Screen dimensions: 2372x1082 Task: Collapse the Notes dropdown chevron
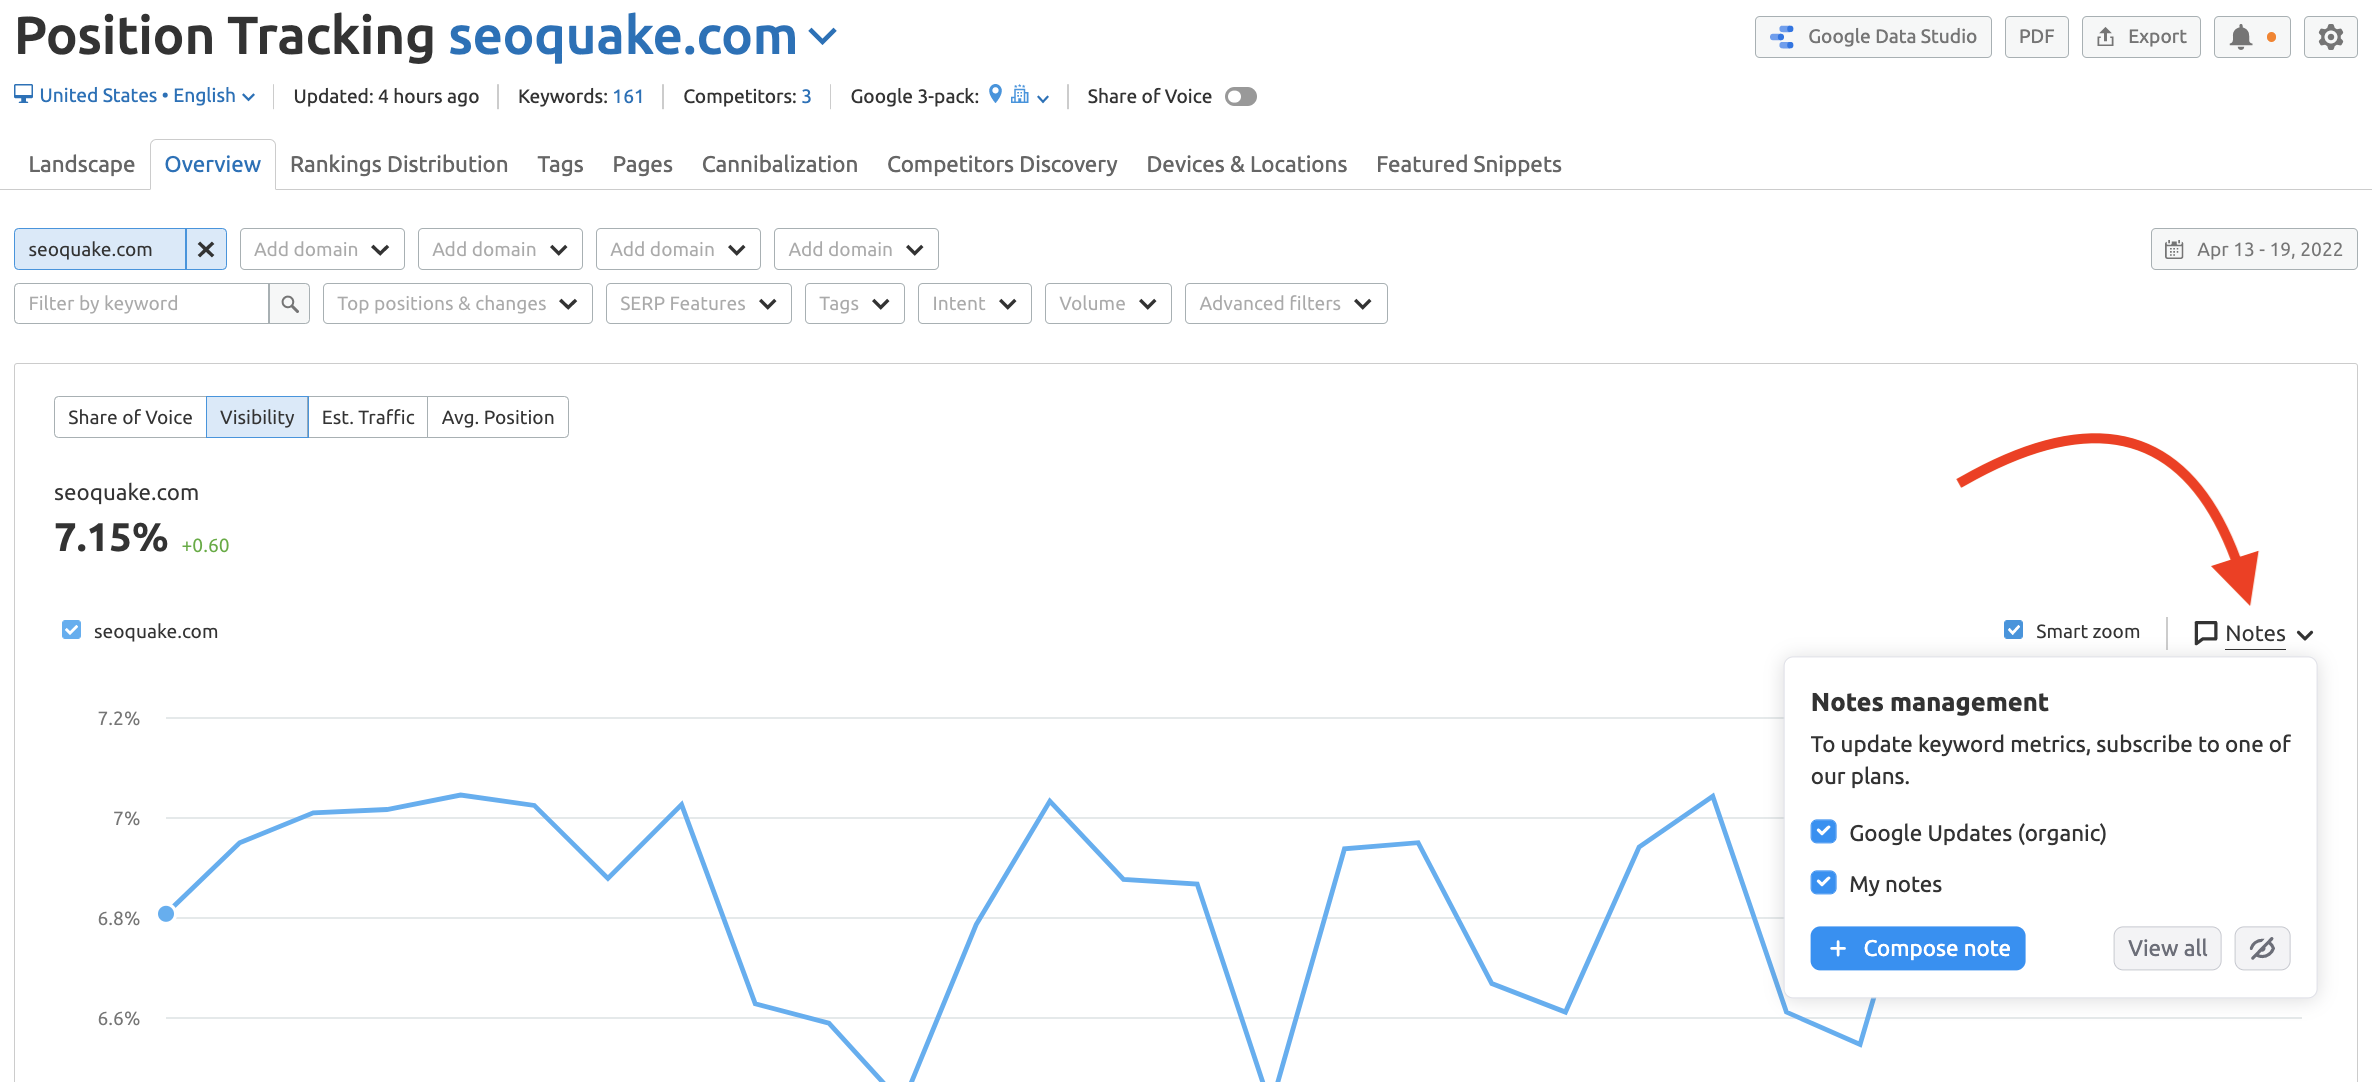2305,635
